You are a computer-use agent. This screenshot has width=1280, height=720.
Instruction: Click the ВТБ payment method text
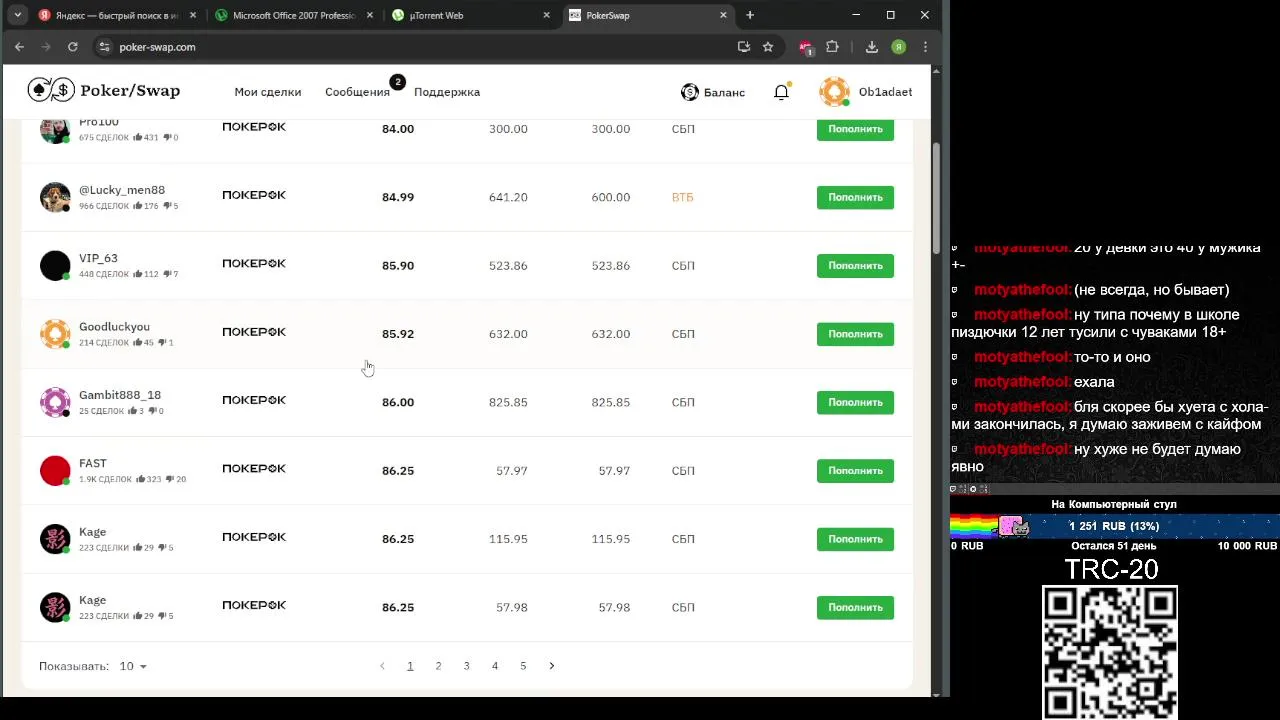[x=682, y=197]
